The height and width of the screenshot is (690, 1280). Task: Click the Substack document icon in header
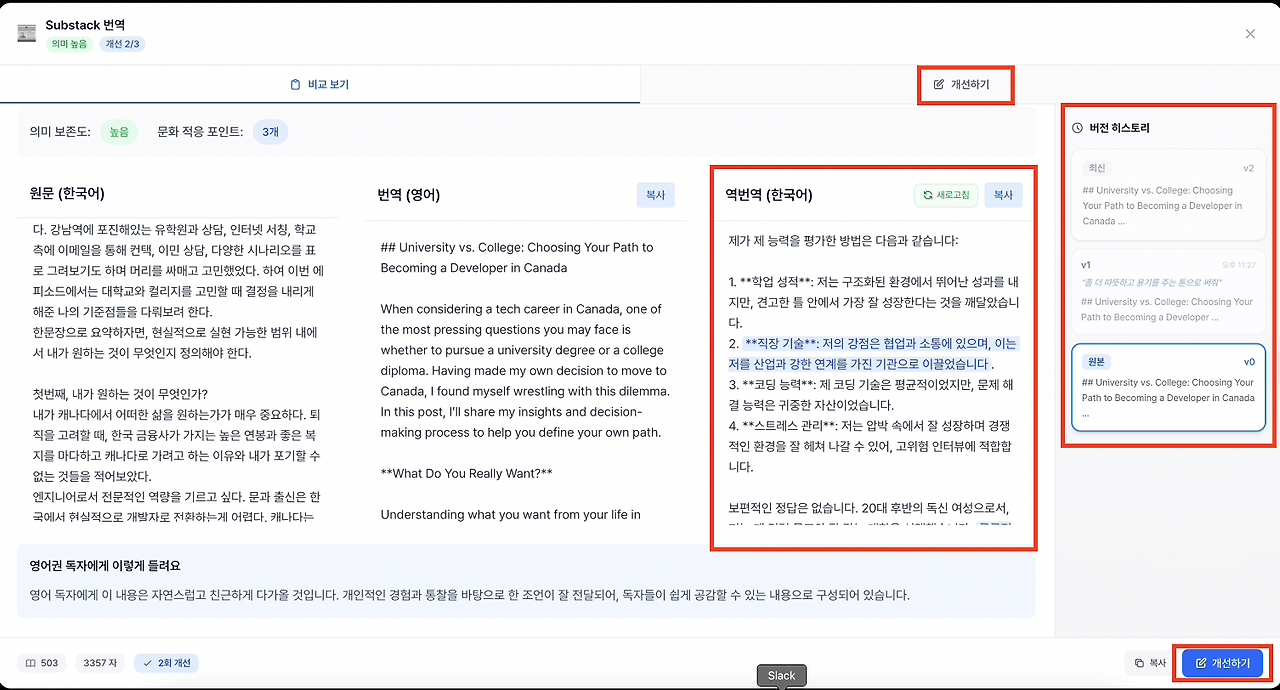click(x=26, y=32)
